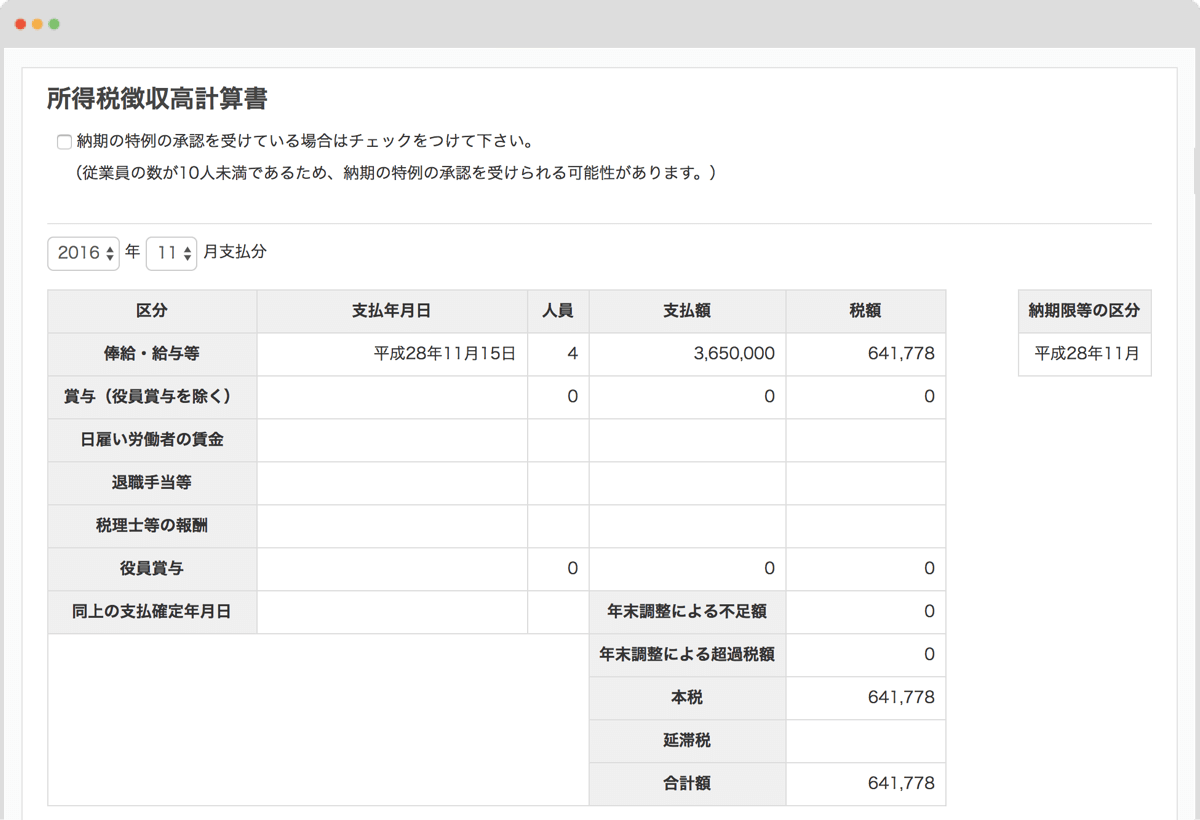Click the 納期限等の区分 header
Image resolution: width=1200 pixels, height=820 pixels.
(1085, 311)
